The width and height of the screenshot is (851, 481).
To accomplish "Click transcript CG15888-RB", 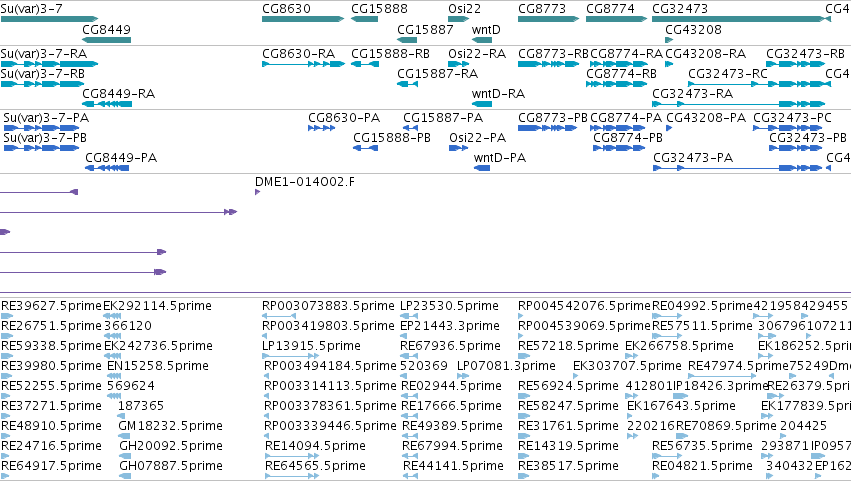I will point(391,54).
